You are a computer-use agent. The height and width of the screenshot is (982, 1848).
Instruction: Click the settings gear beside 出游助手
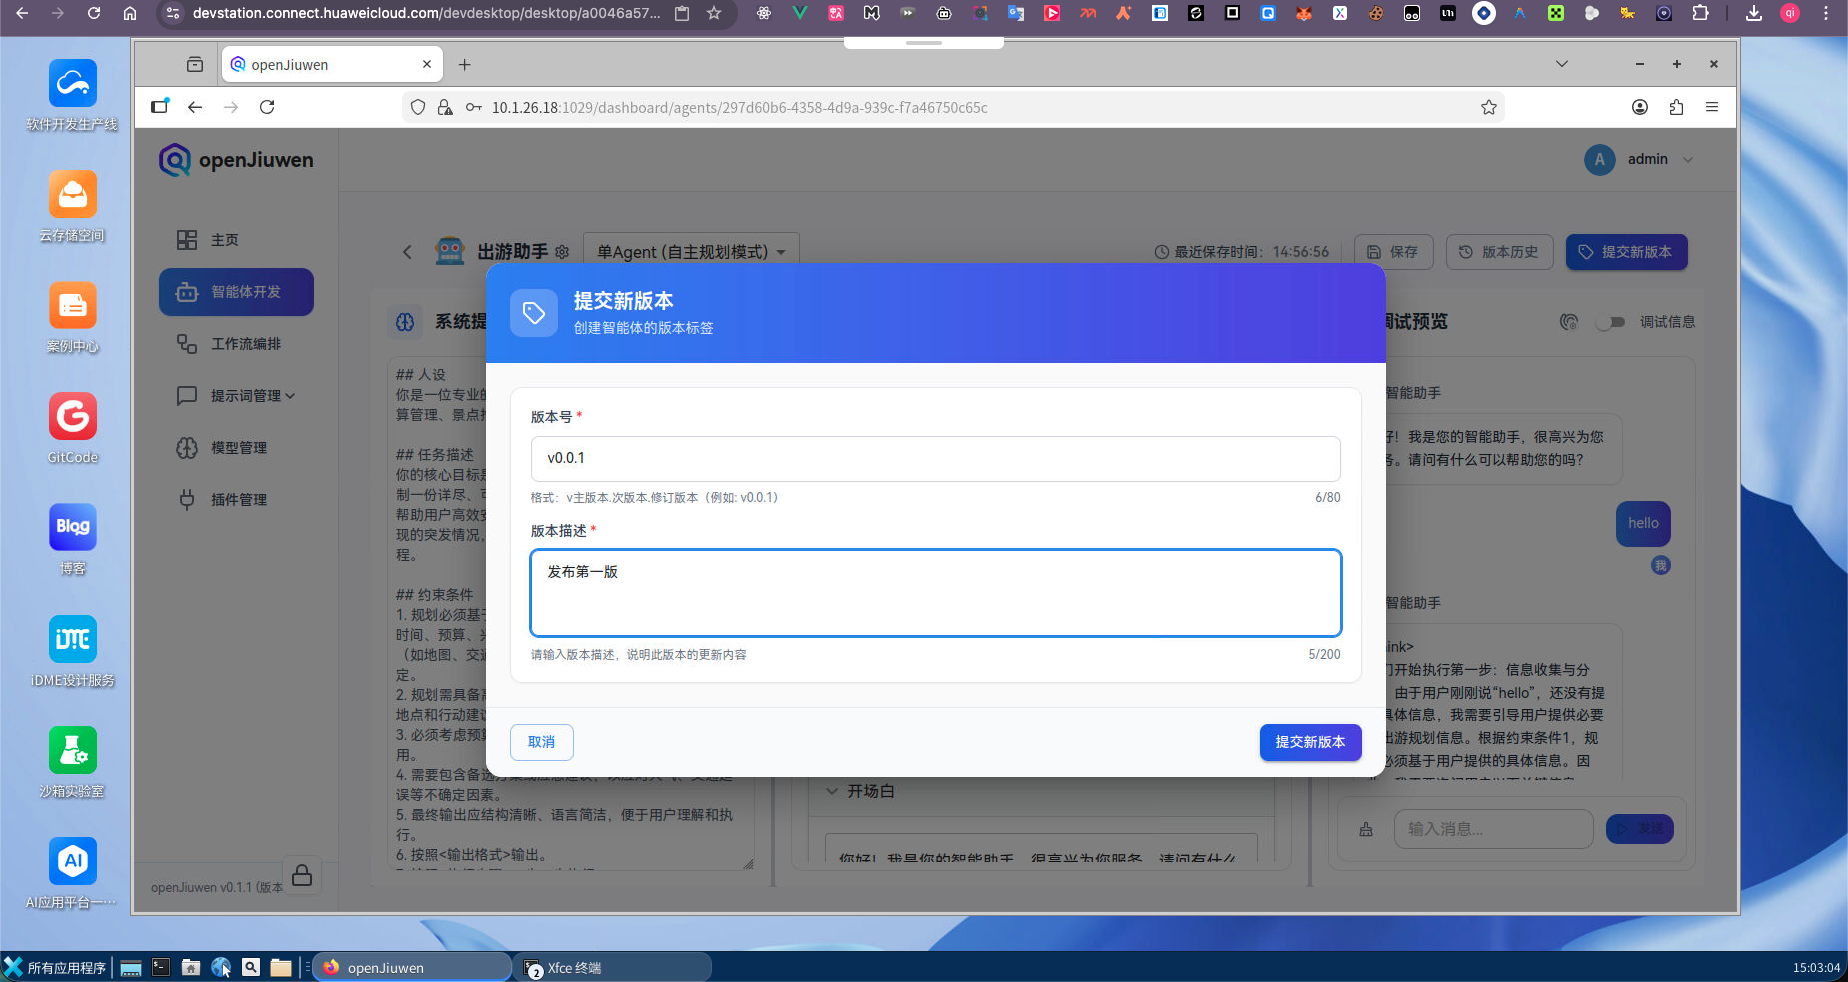(562, 252)
